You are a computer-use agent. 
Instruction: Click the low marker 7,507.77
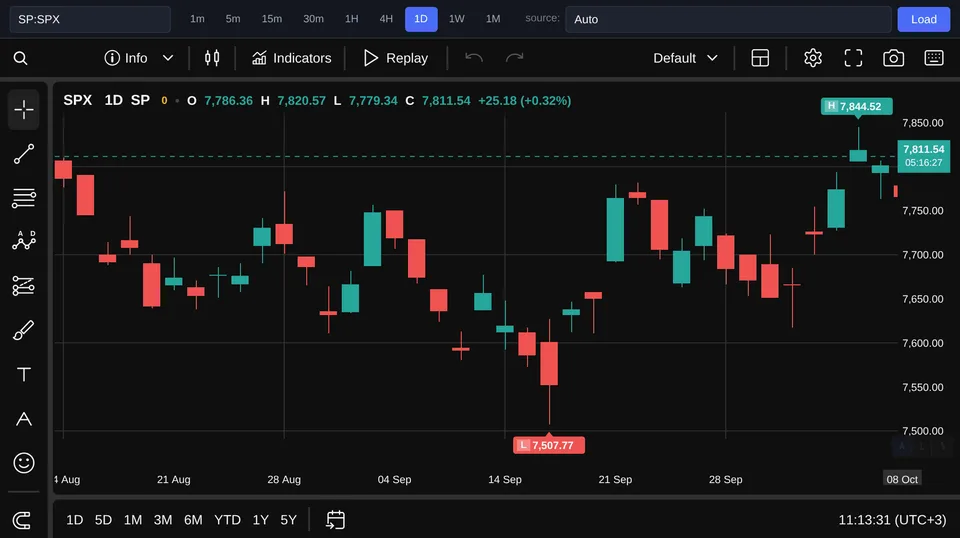click(549, 445)
